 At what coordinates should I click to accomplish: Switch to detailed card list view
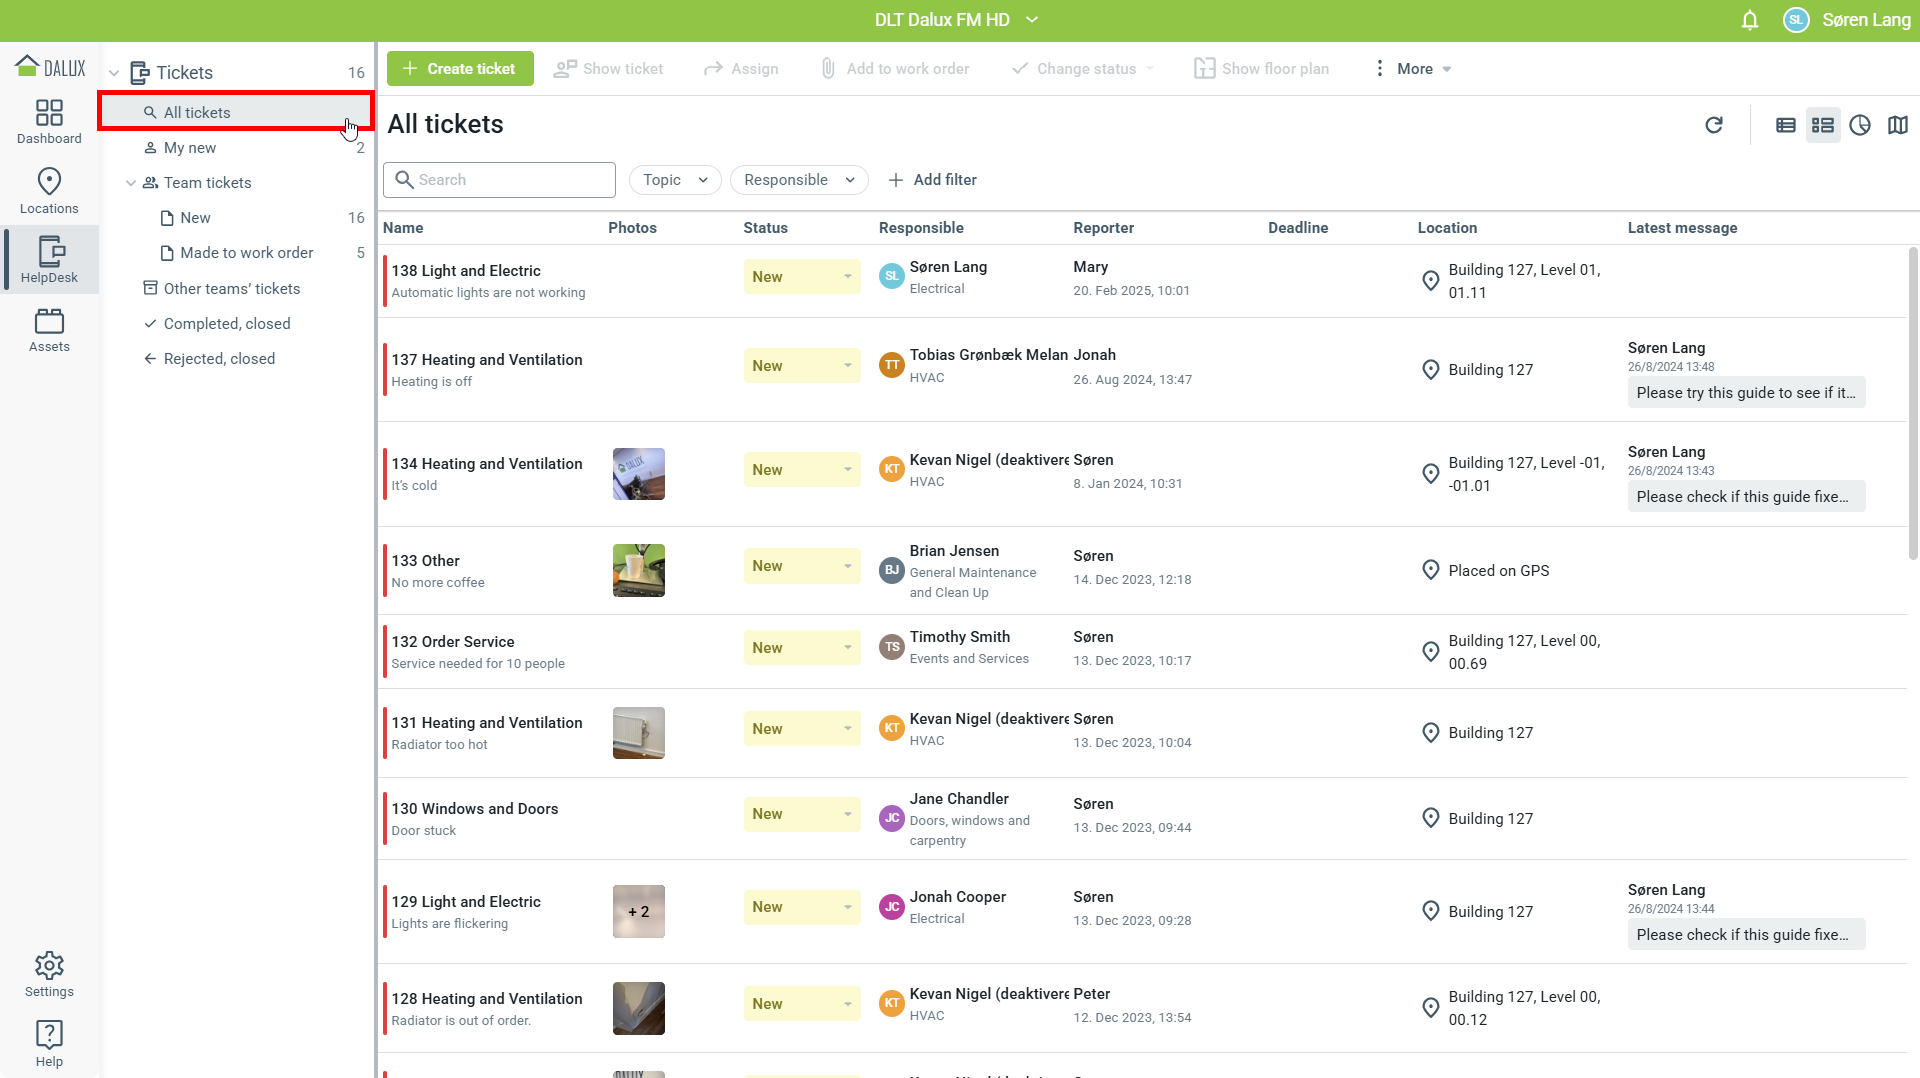coord(1822,125)
